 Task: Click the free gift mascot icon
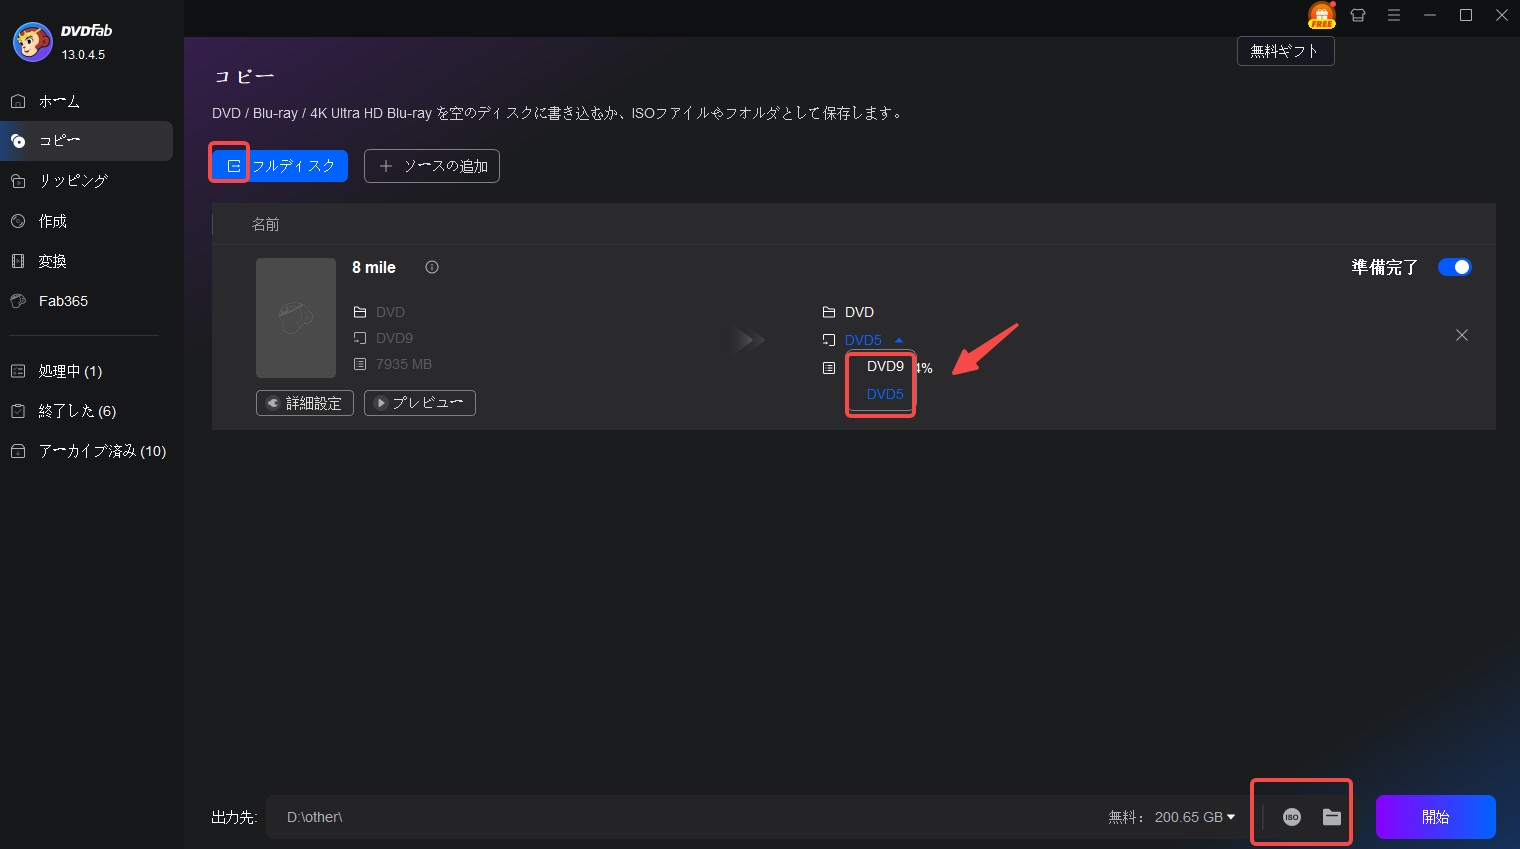(1321, 15)
